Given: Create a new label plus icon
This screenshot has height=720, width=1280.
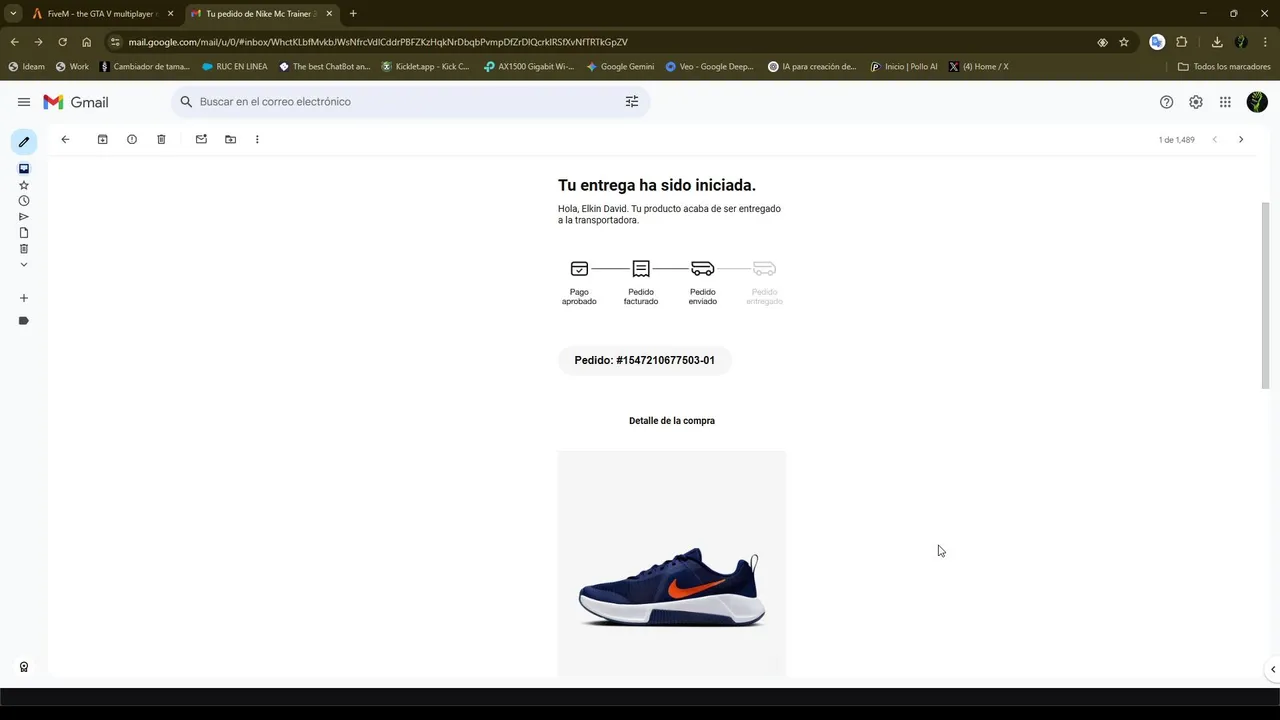Looking at the screenshot, I should click(x=24, y=298).
